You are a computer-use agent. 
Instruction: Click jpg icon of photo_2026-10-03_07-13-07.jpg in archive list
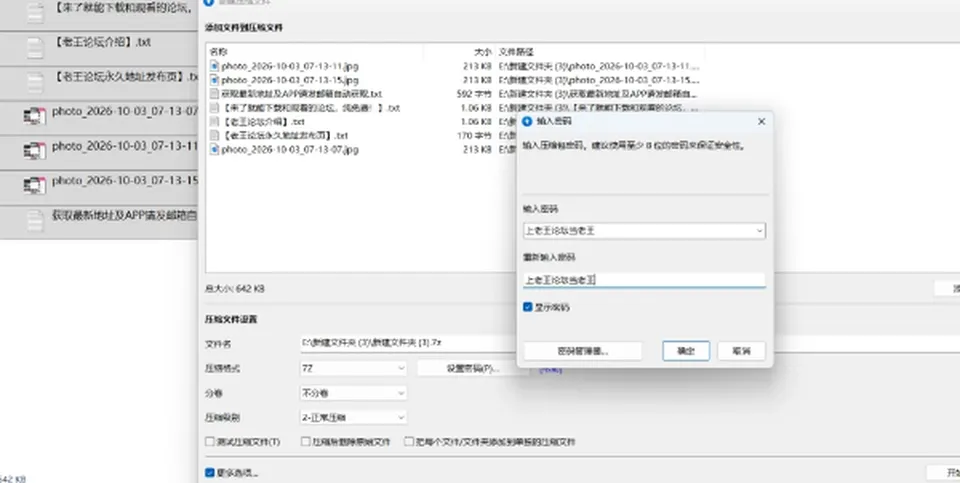[214, 149]
